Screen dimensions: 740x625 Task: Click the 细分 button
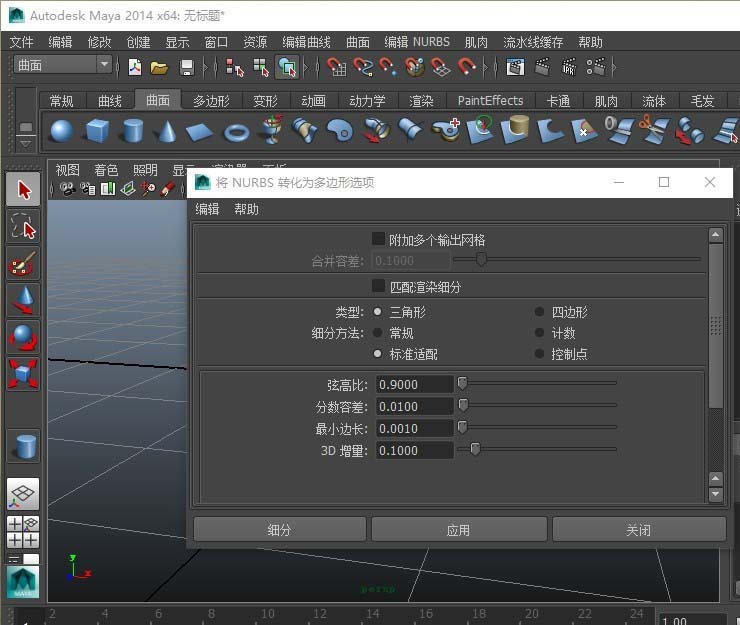pos(279,530)
